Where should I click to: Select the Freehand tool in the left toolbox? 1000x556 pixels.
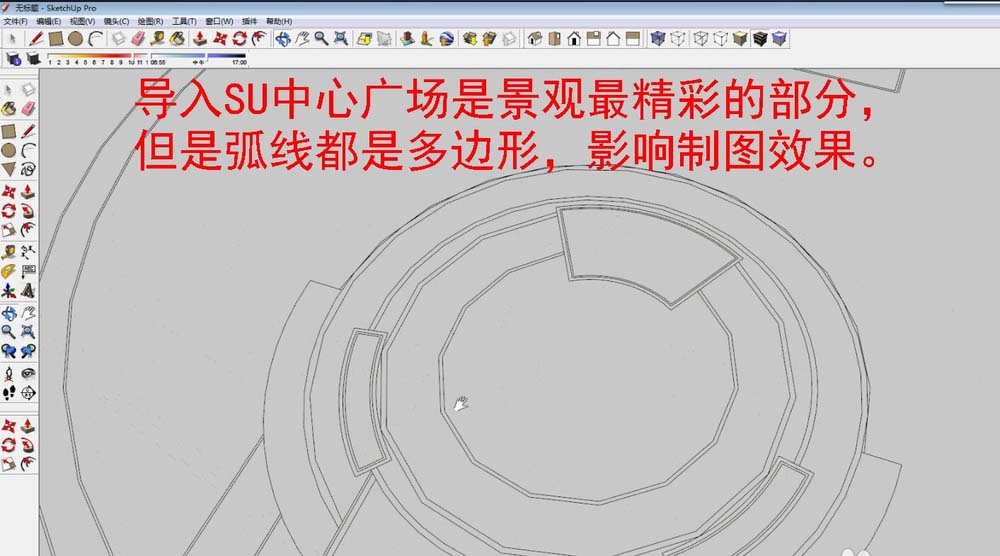tap(28, 169)
